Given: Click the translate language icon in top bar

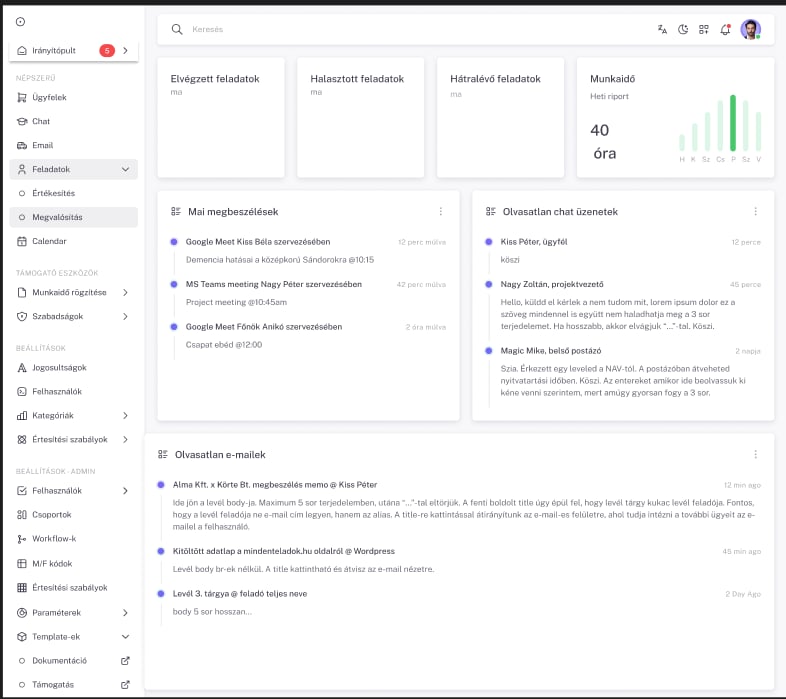Looking at the screenshot, I should [662, 30].
